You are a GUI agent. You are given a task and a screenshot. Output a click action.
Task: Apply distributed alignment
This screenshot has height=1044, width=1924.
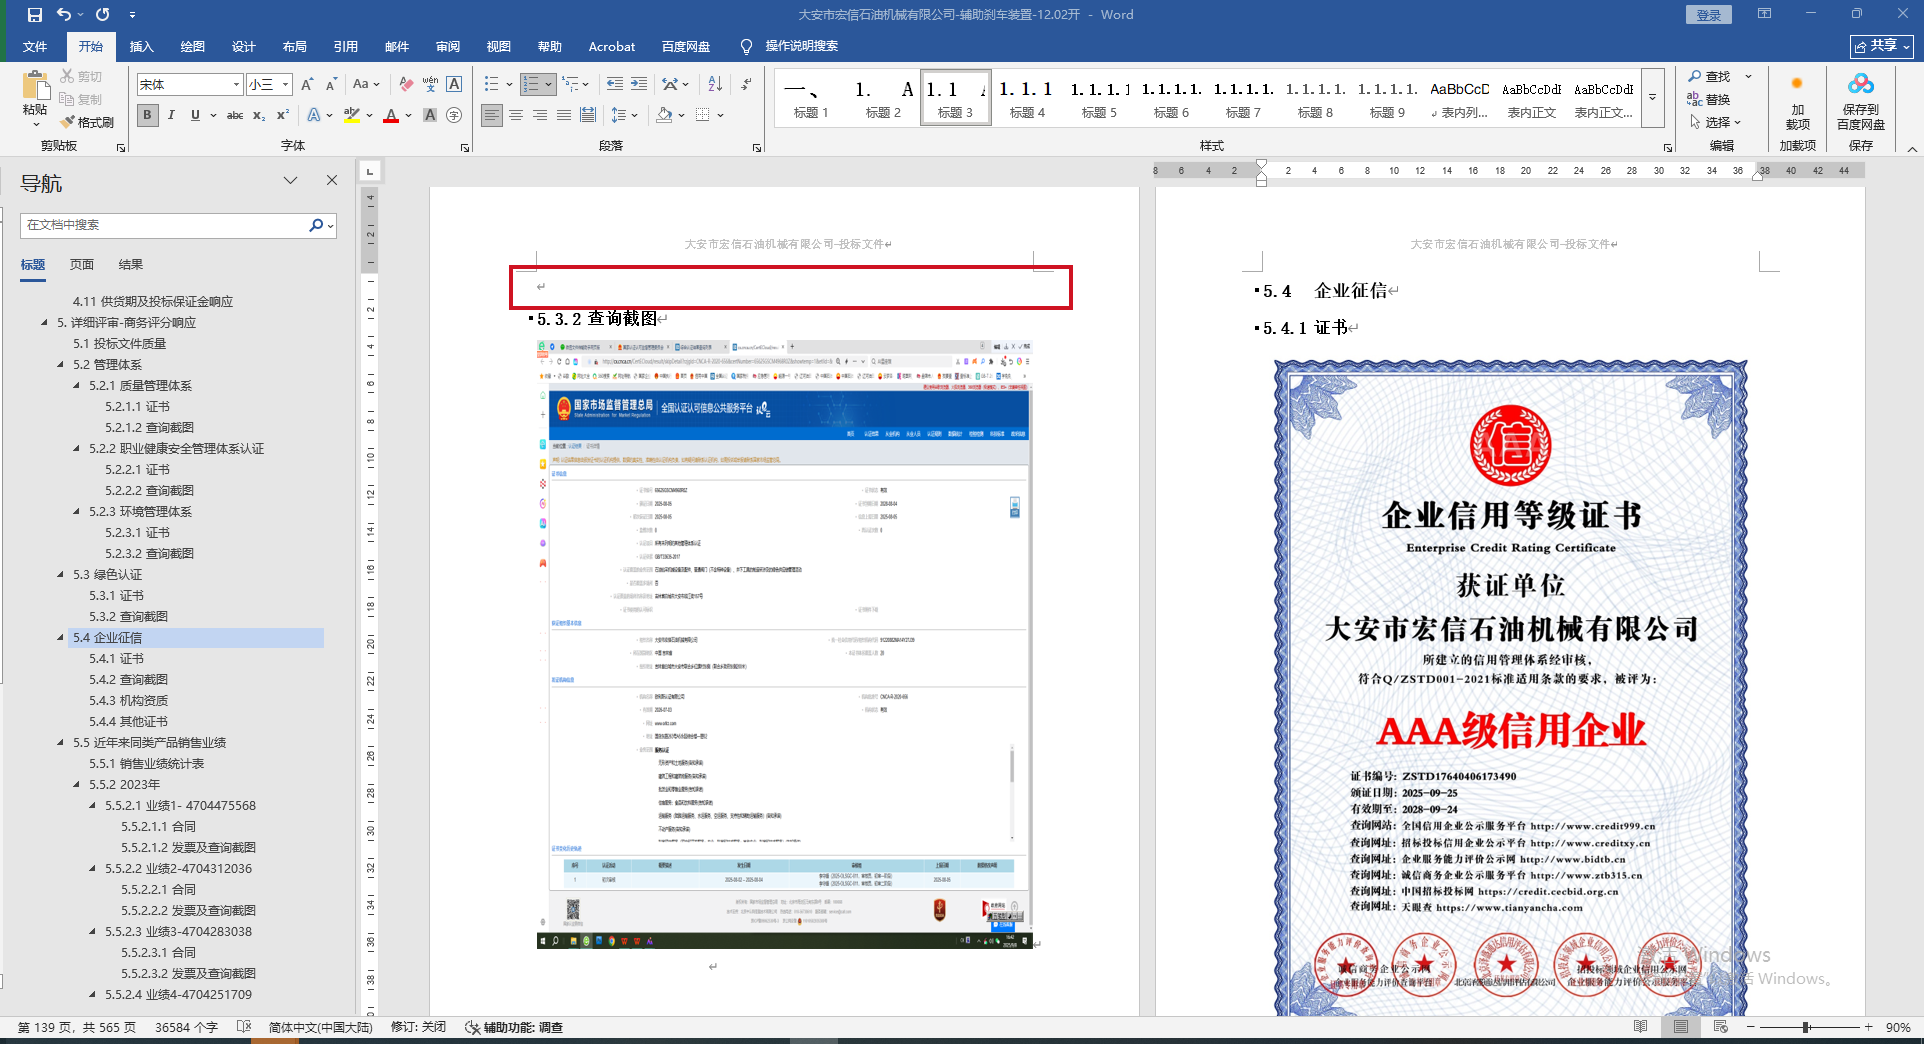588,115
